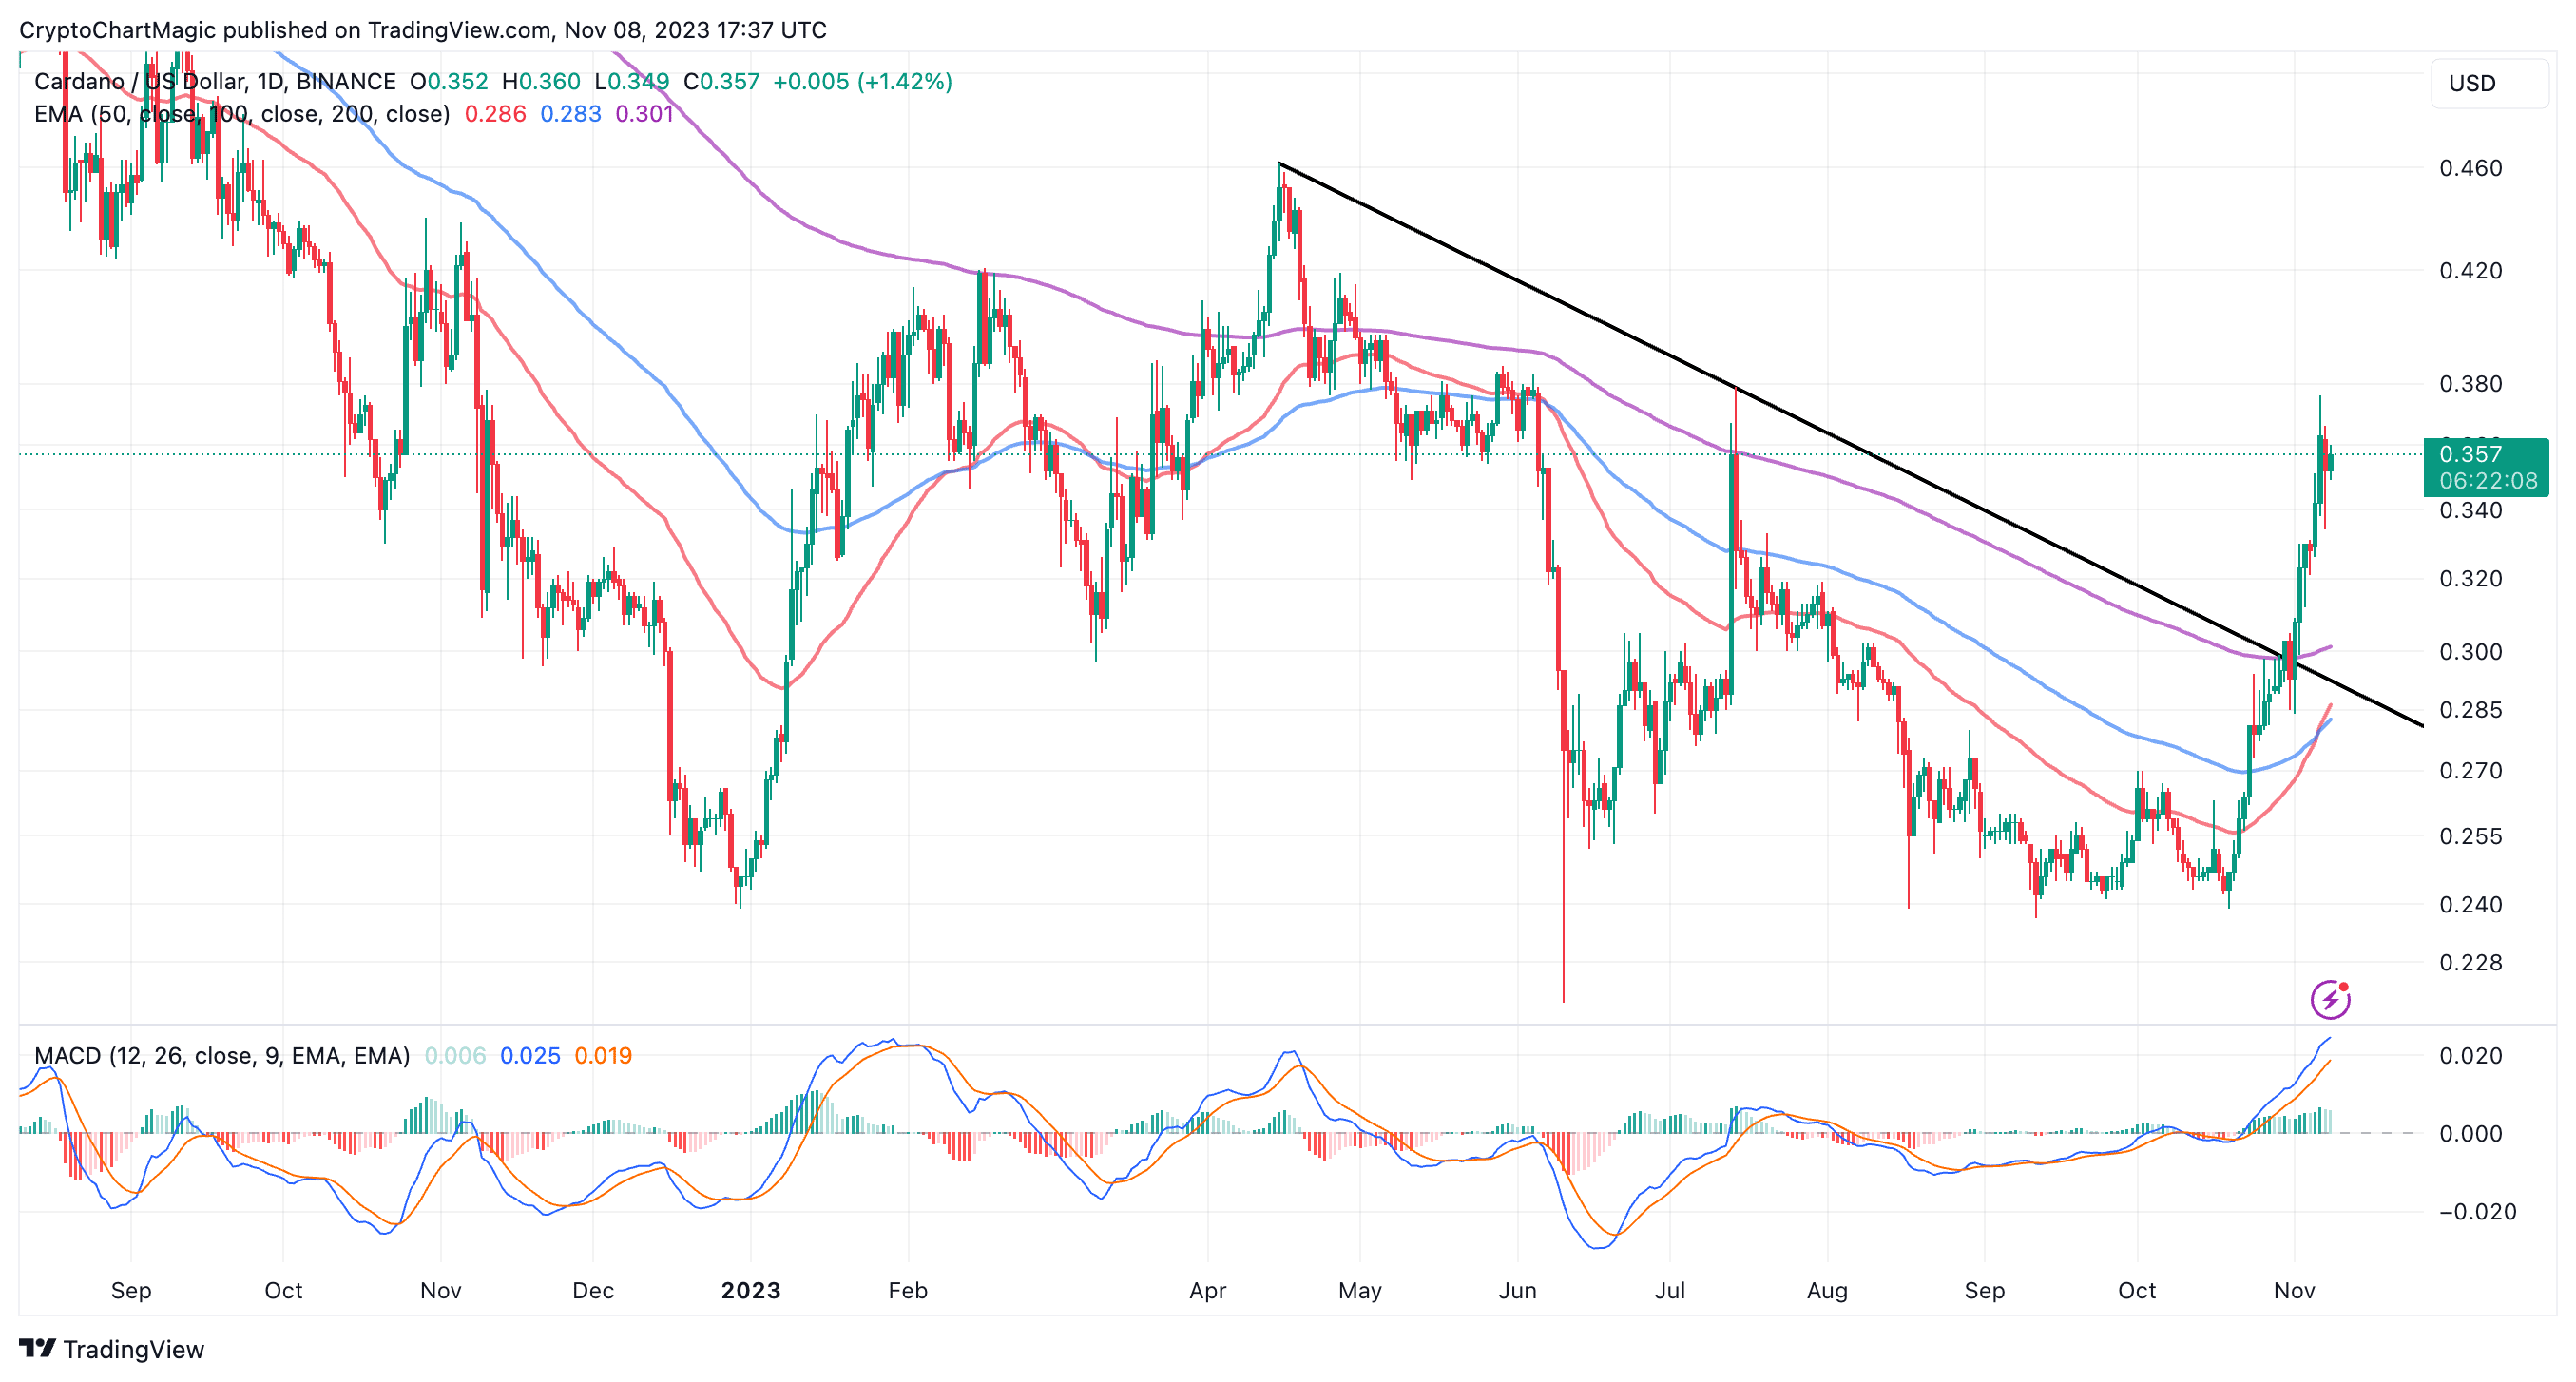Click the 0.320 price axis label

2470,579
